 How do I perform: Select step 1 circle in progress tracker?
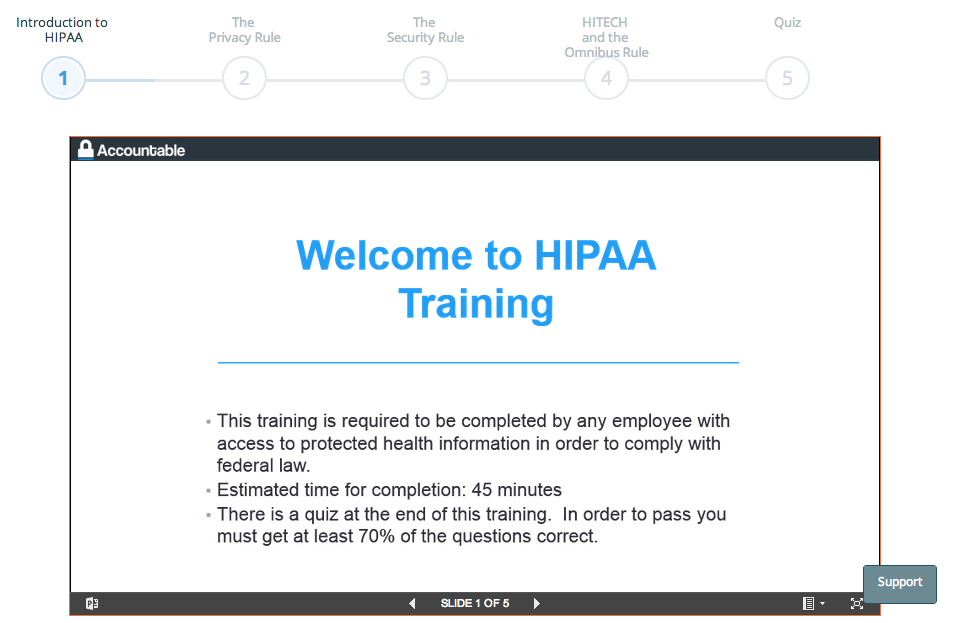(x=63, y=78)
